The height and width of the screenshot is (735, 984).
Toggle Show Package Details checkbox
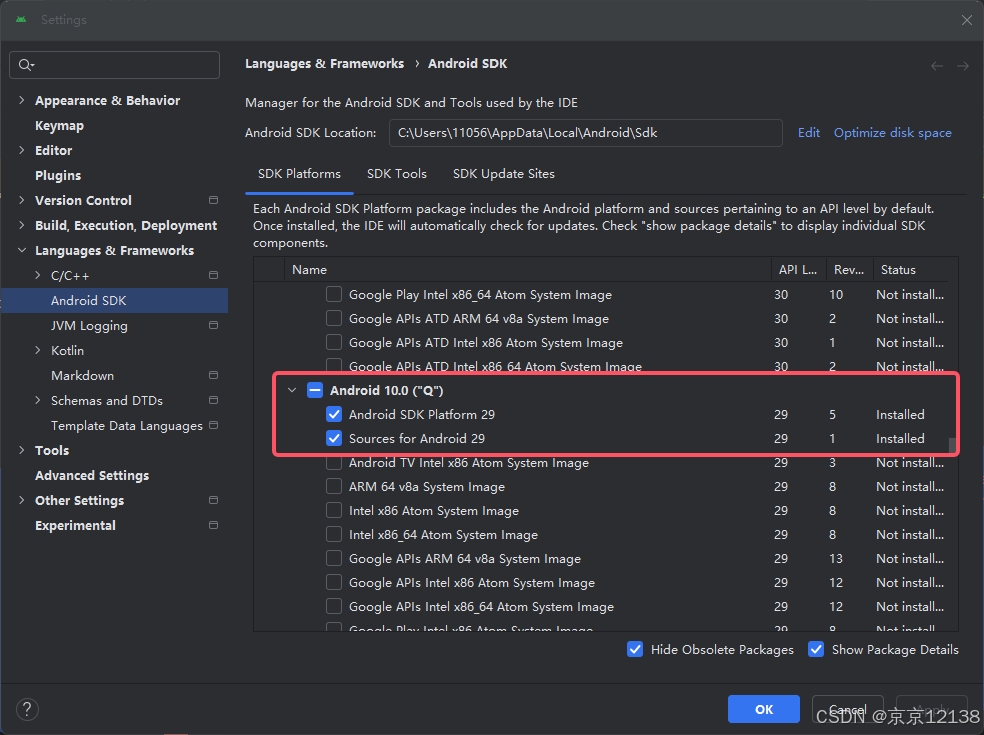coord(816,650)
